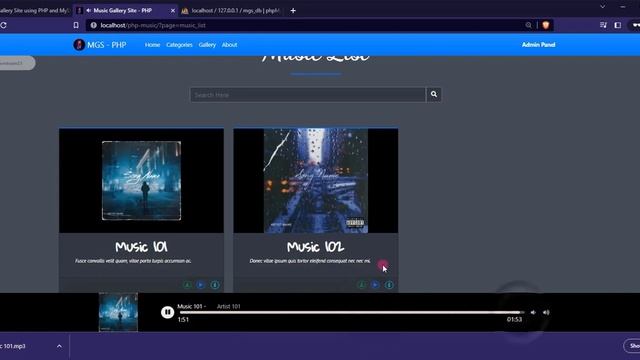Click the Music 101 description text
The width and height of the screenshot is (640, 360).
click(133, 261)
